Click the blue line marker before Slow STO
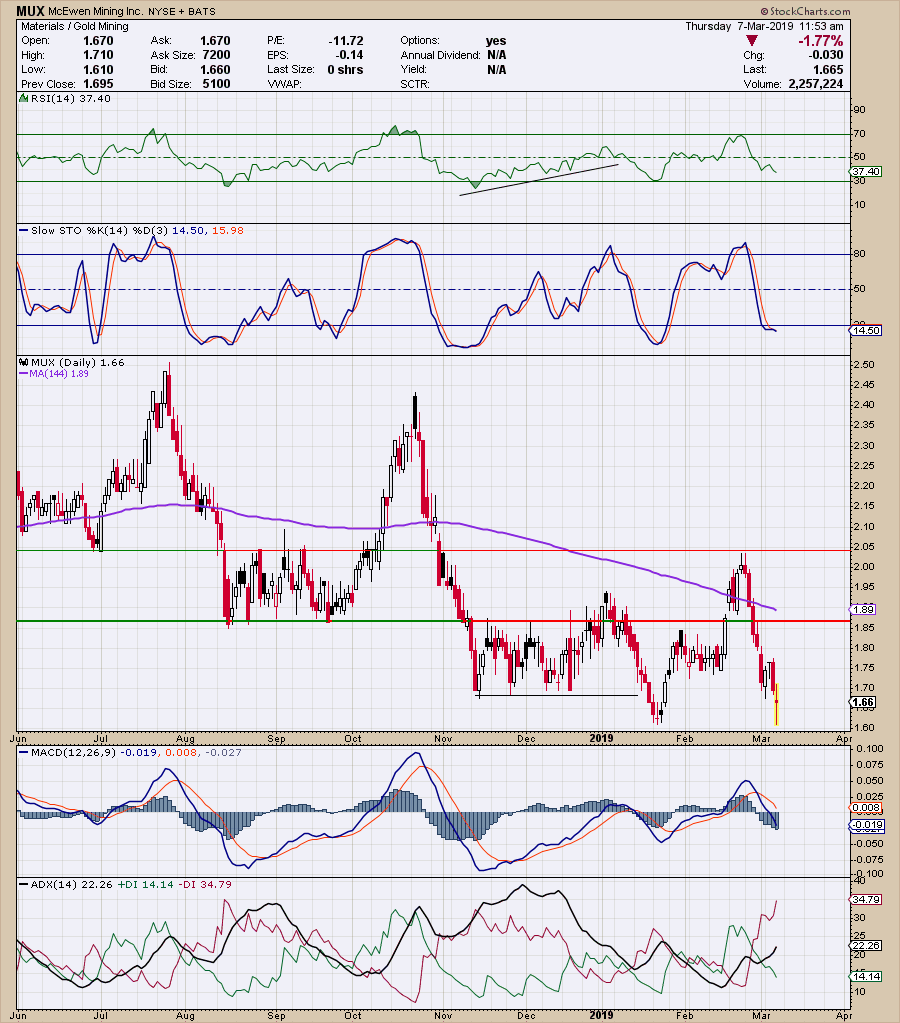Image resolution: width=900 pixels, height=1023 pixels. 23,230
